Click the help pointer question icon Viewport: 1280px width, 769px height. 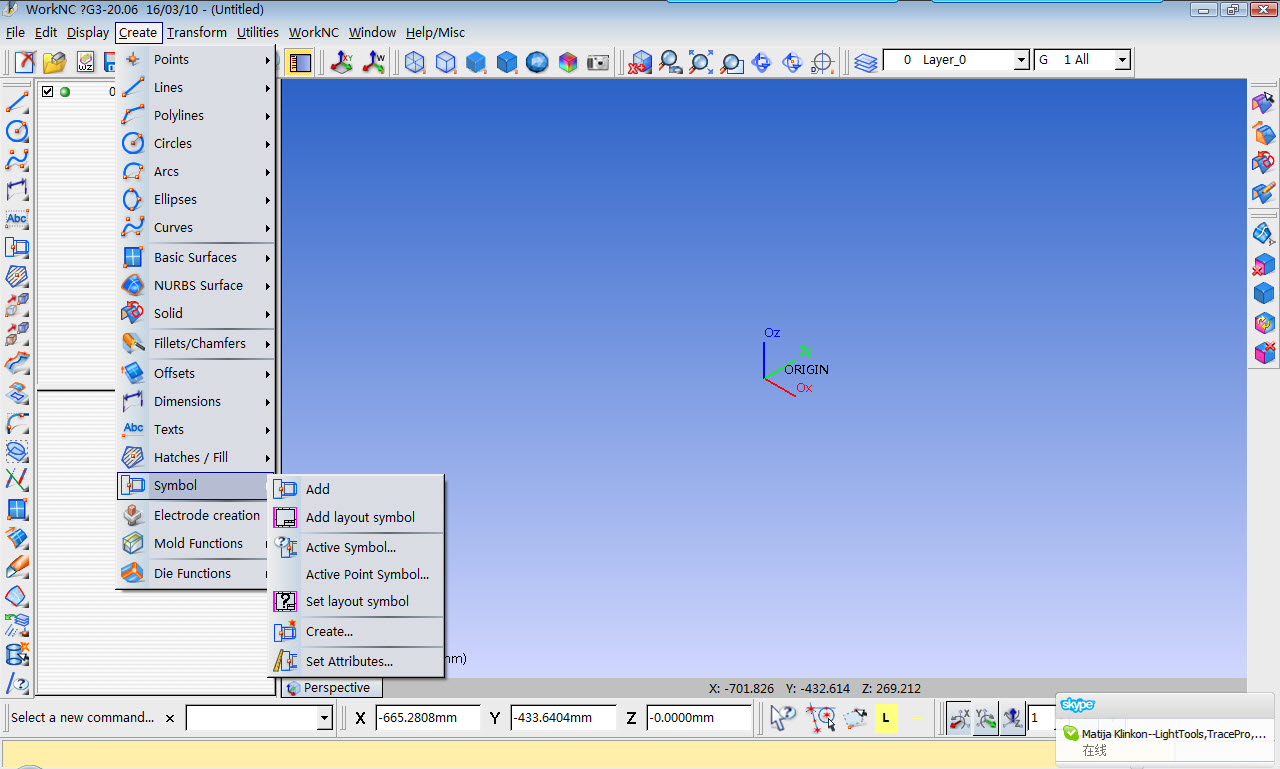point(782,717)
